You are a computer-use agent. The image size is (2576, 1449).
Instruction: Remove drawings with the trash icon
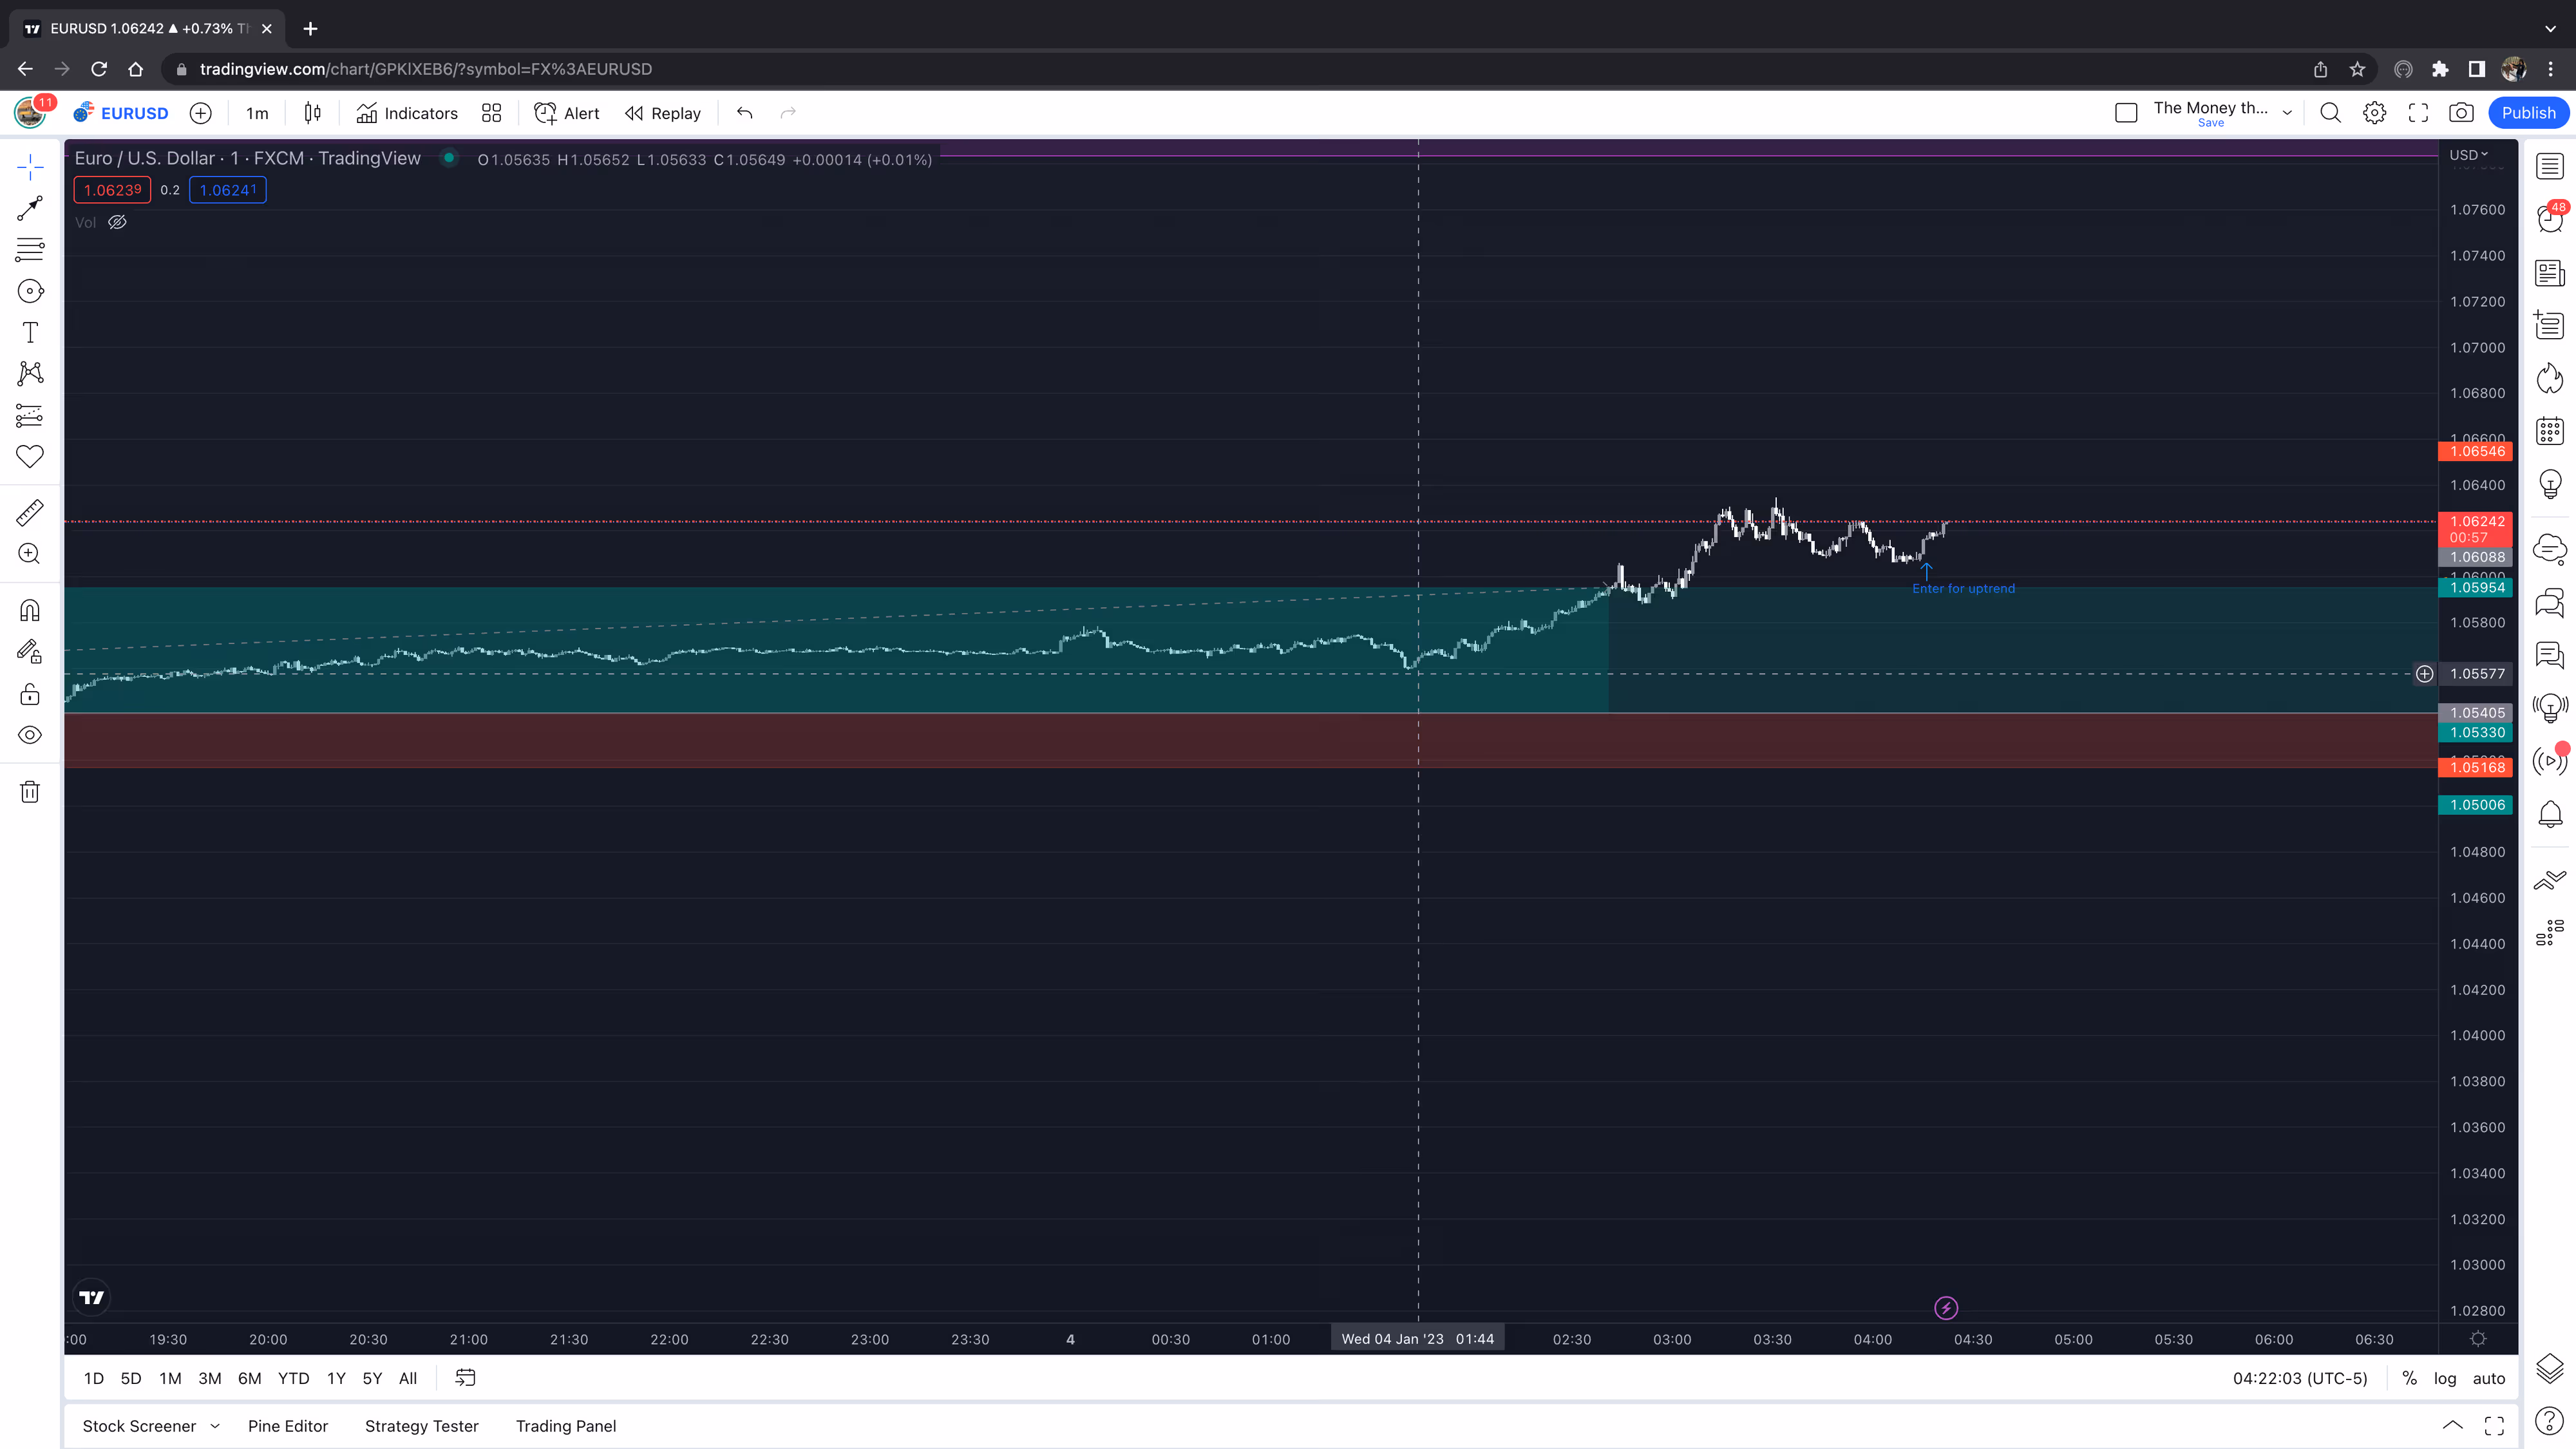click(x=30, y=792)
